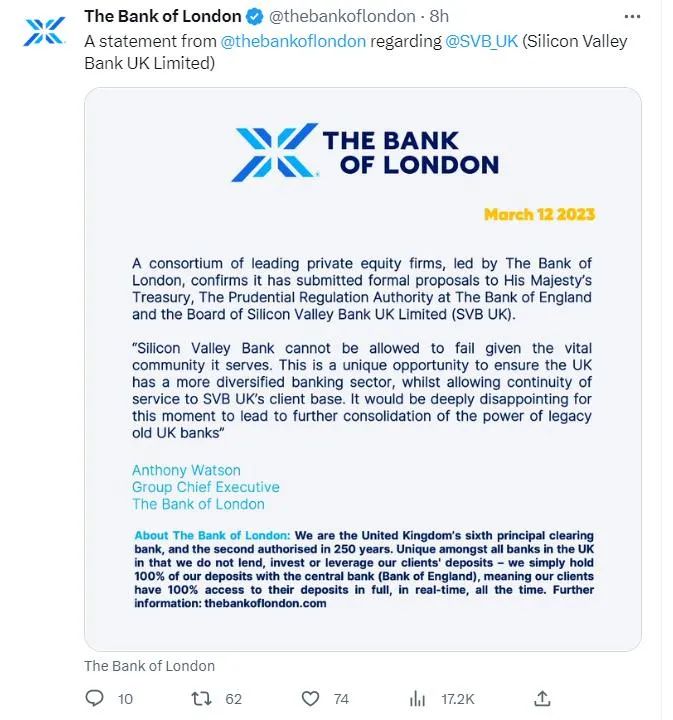Click the 74 likes count
This screenshot has height=720, width=673.
tap(341, 699)
